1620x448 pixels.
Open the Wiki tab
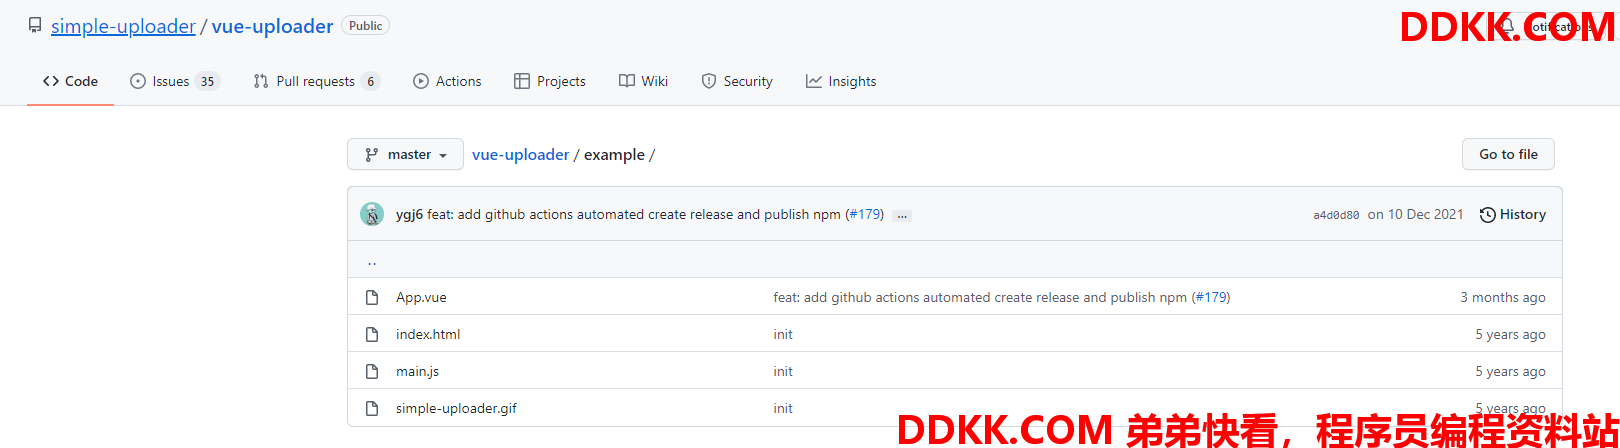[643, 81]
